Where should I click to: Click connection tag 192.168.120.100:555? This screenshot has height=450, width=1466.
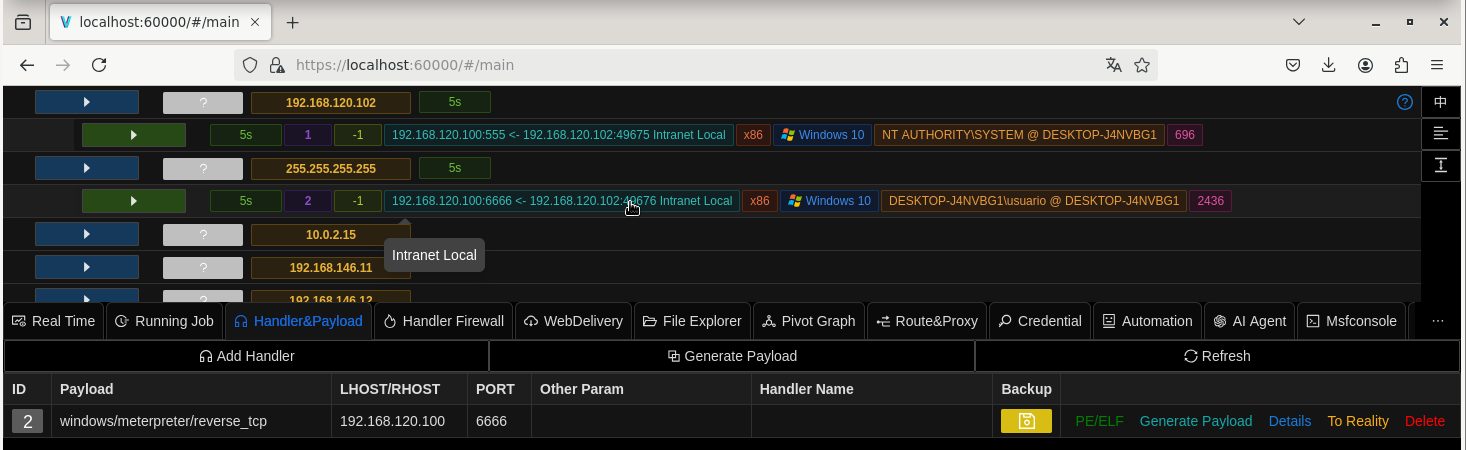(x=559, y=134)
